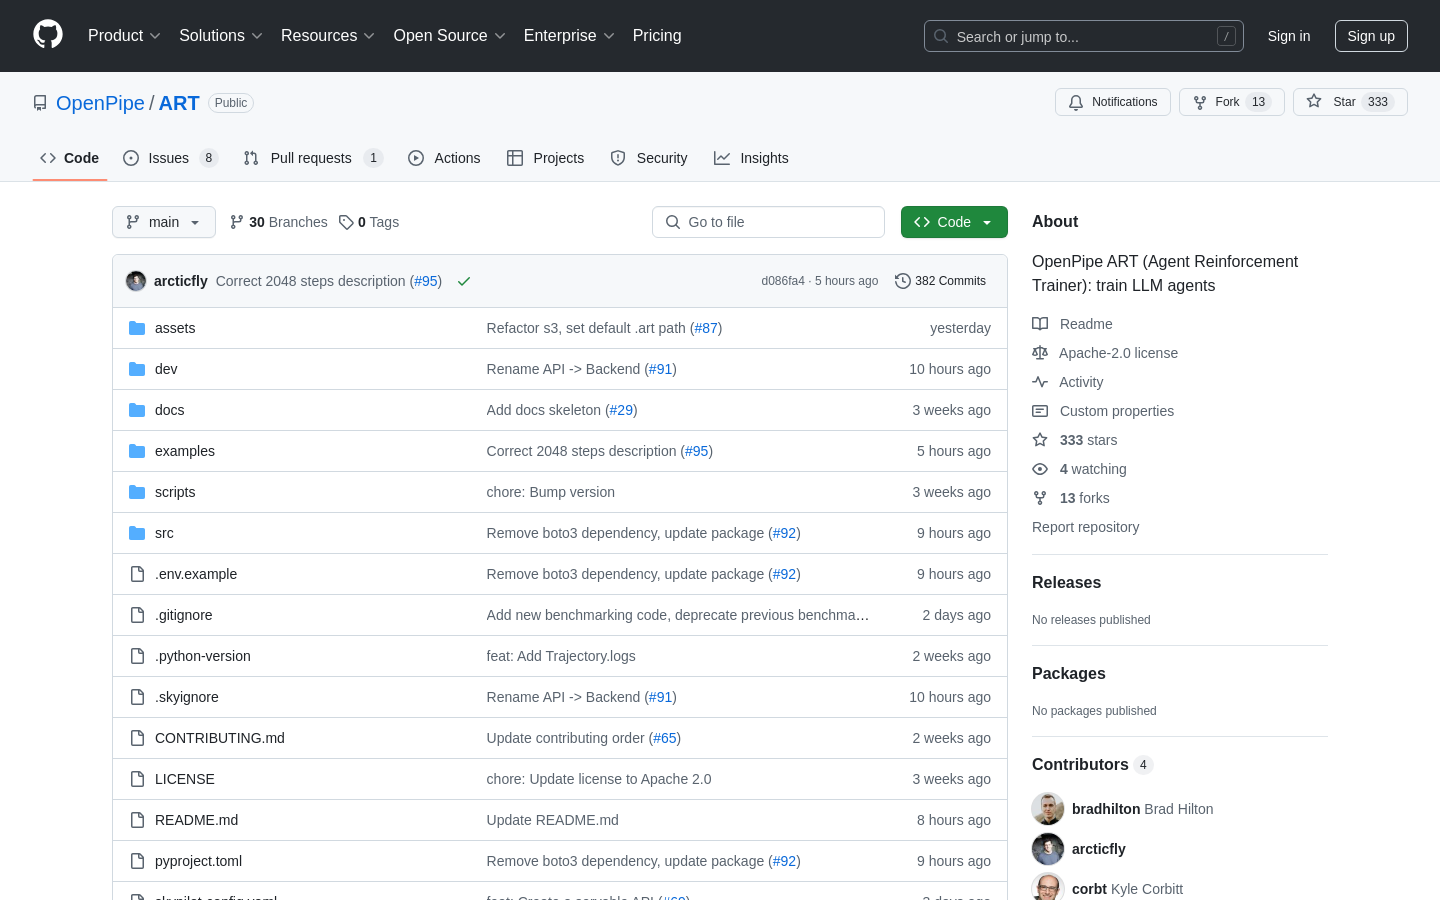The image size is (1440, 900).
Task: Click the Sign in link
Action: (1289, 36)
